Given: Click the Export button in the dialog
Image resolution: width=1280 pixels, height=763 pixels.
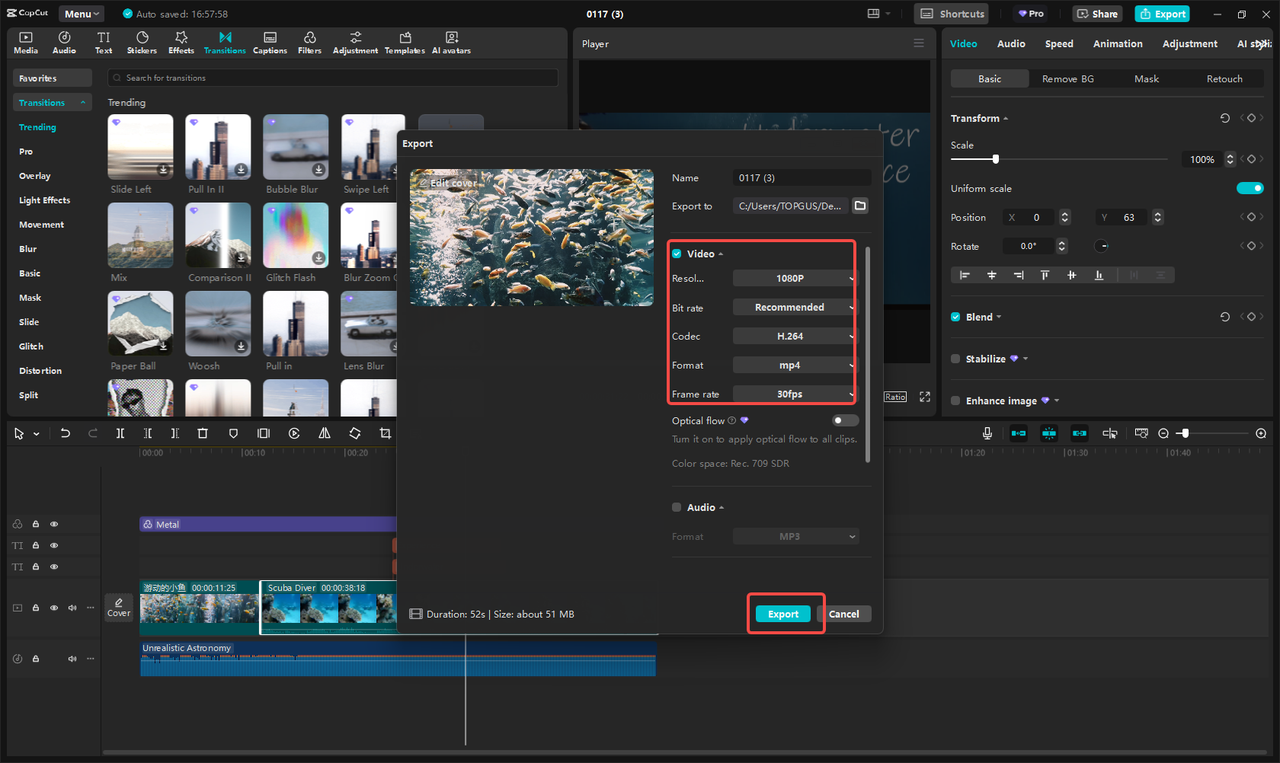Looking at the screenshot, I should [784, 613].
